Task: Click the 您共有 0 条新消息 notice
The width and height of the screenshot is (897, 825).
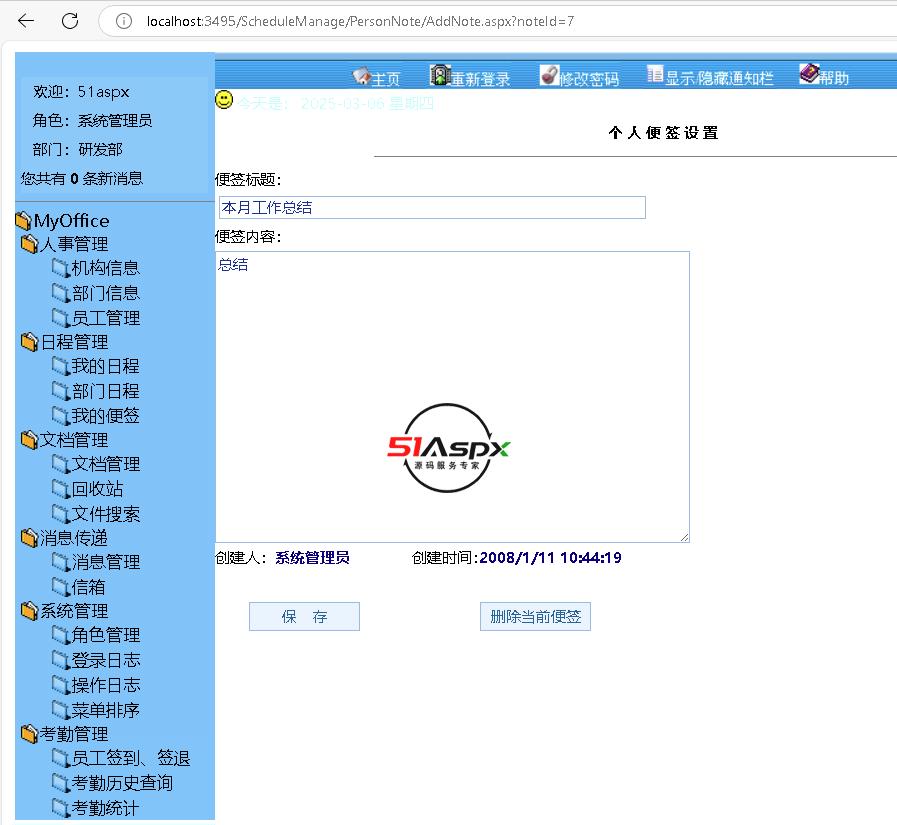Action: pos(82,179)
